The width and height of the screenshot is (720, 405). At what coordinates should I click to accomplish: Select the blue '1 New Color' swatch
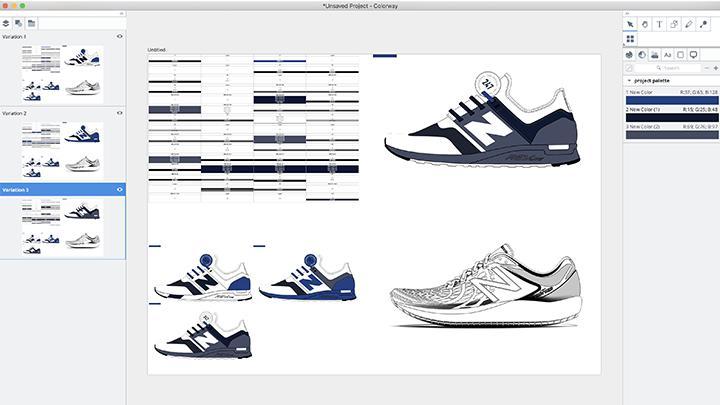671,97
